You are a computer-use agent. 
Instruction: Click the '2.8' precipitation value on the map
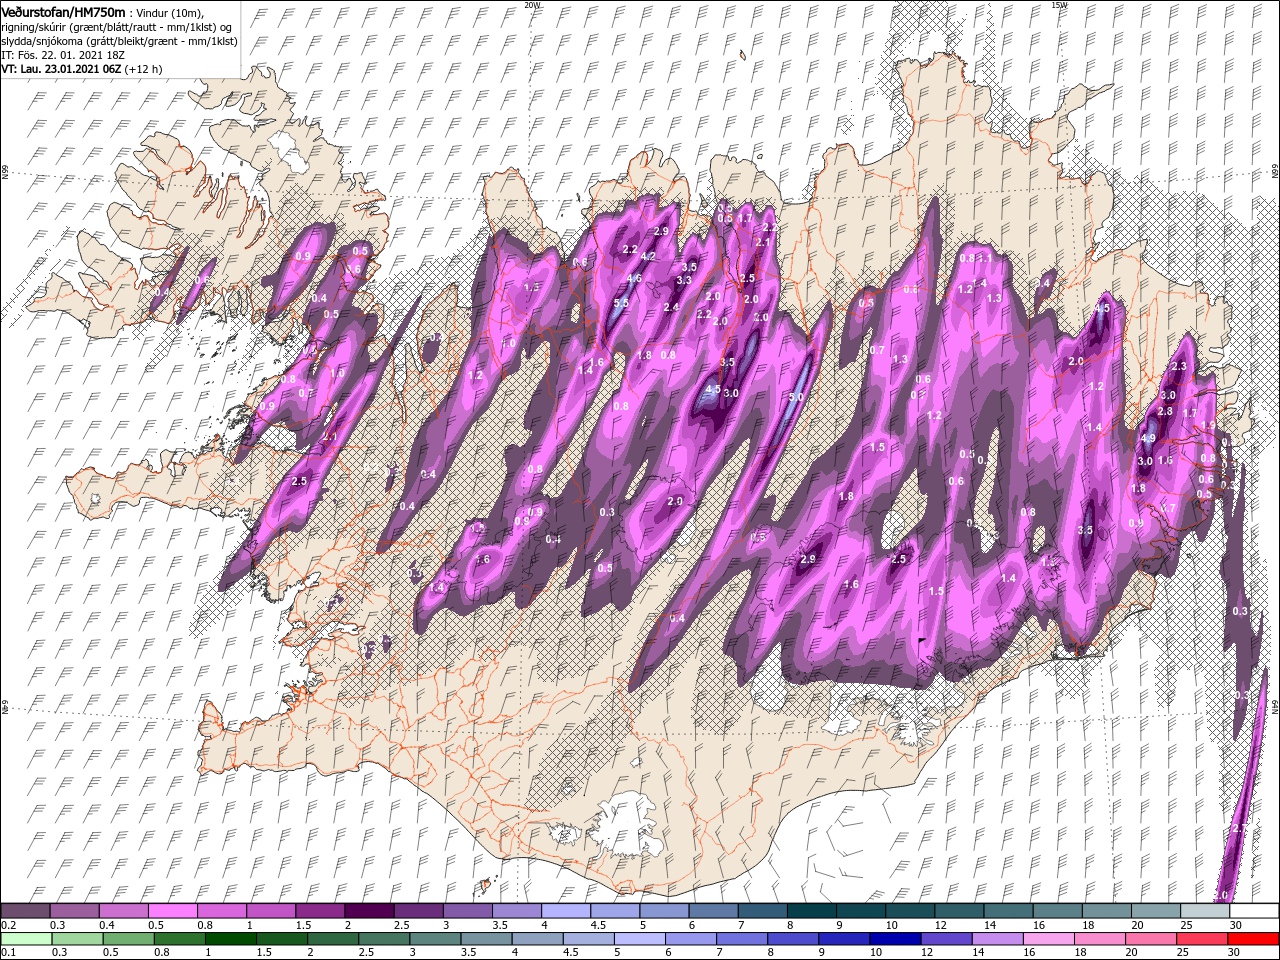pos(1165,411)
